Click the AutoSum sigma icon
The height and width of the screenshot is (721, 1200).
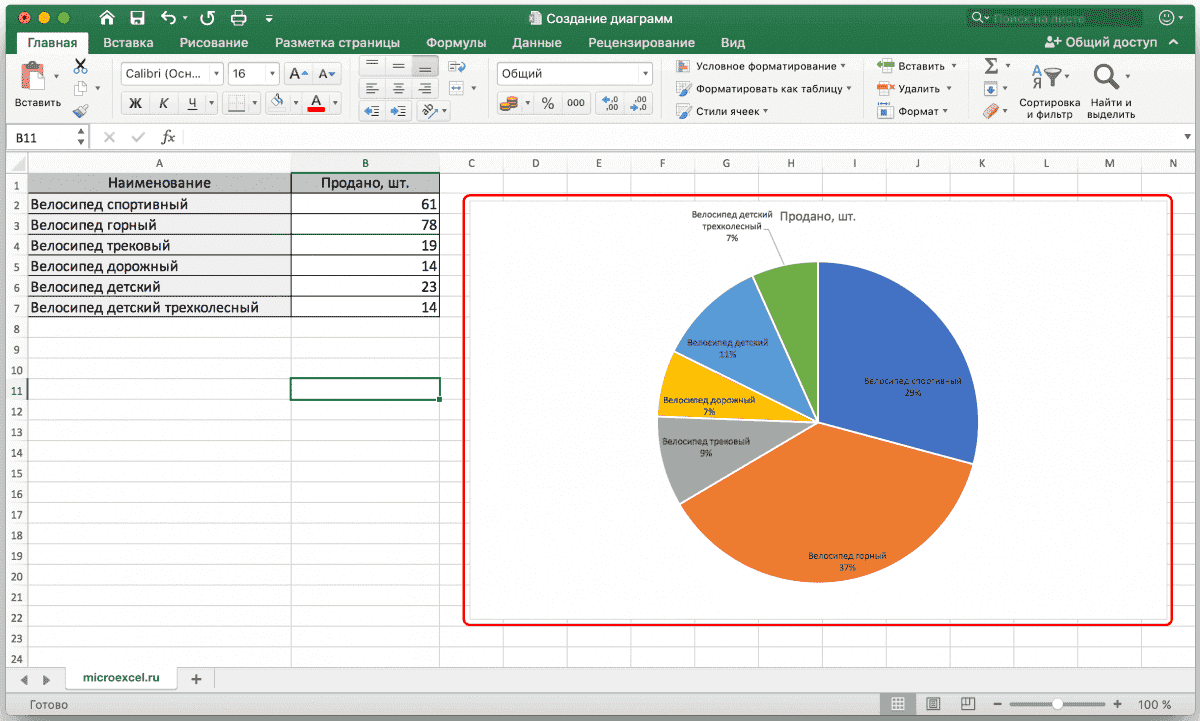click(991, 66)
